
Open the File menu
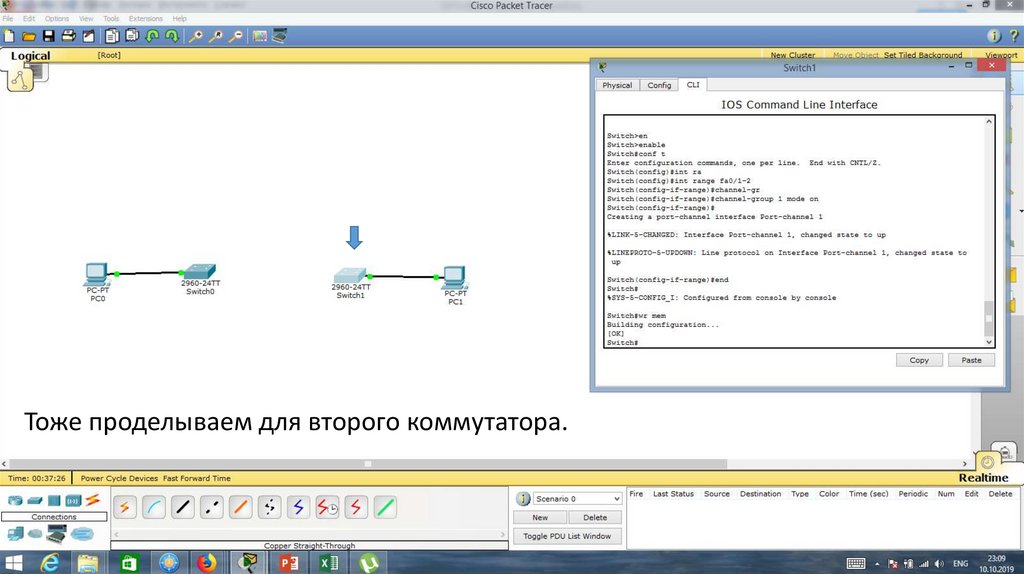(8, 19)
